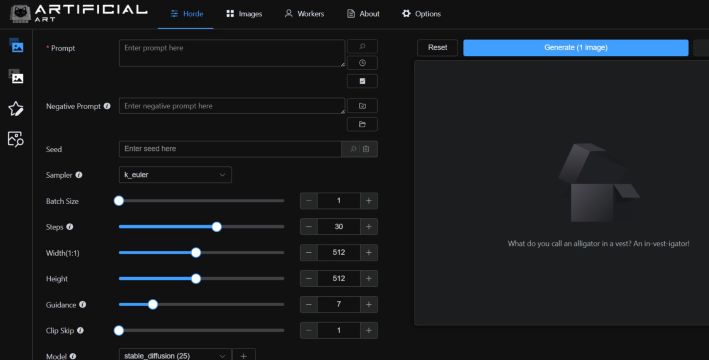Click the Width value field showing 512

[x=339, y=252]
